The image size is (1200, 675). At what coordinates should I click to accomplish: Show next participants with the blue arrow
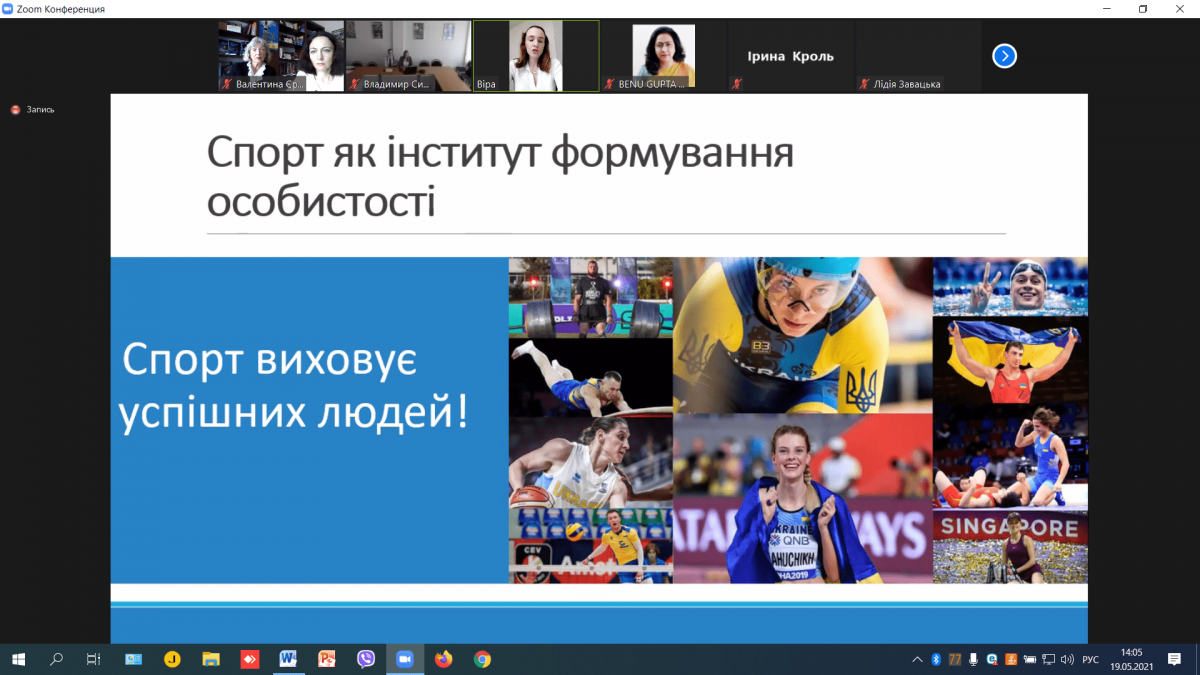(1004, 56)
